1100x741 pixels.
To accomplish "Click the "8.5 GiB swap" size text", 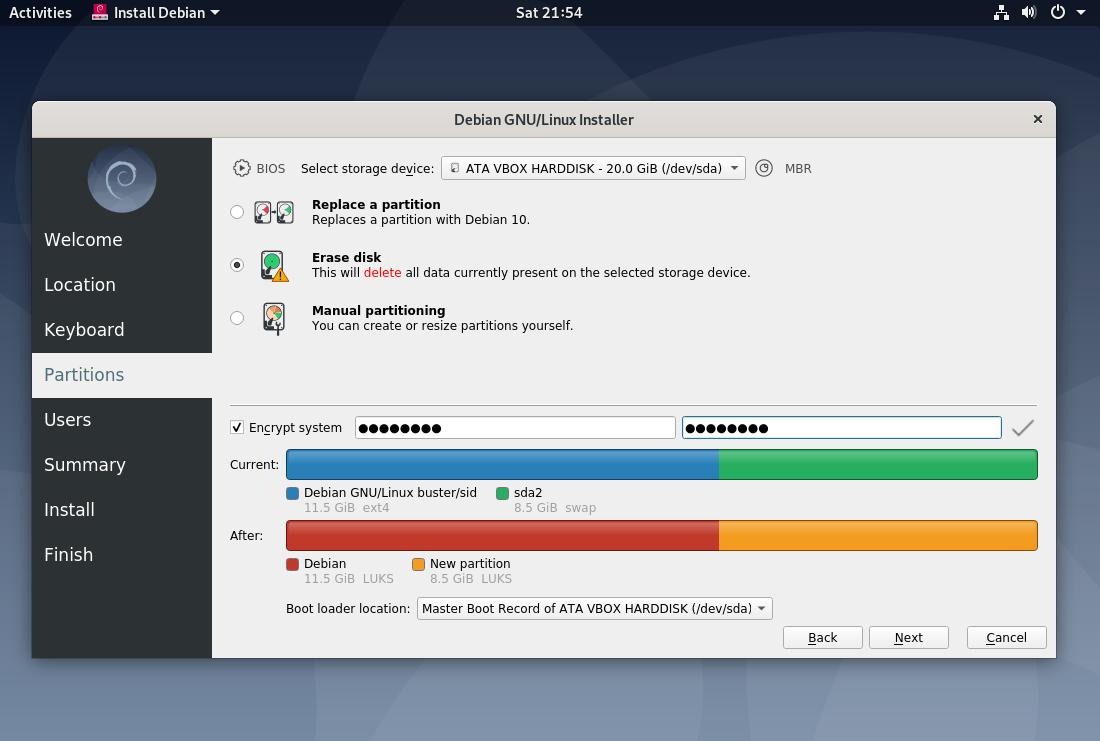I will point(555,507).
